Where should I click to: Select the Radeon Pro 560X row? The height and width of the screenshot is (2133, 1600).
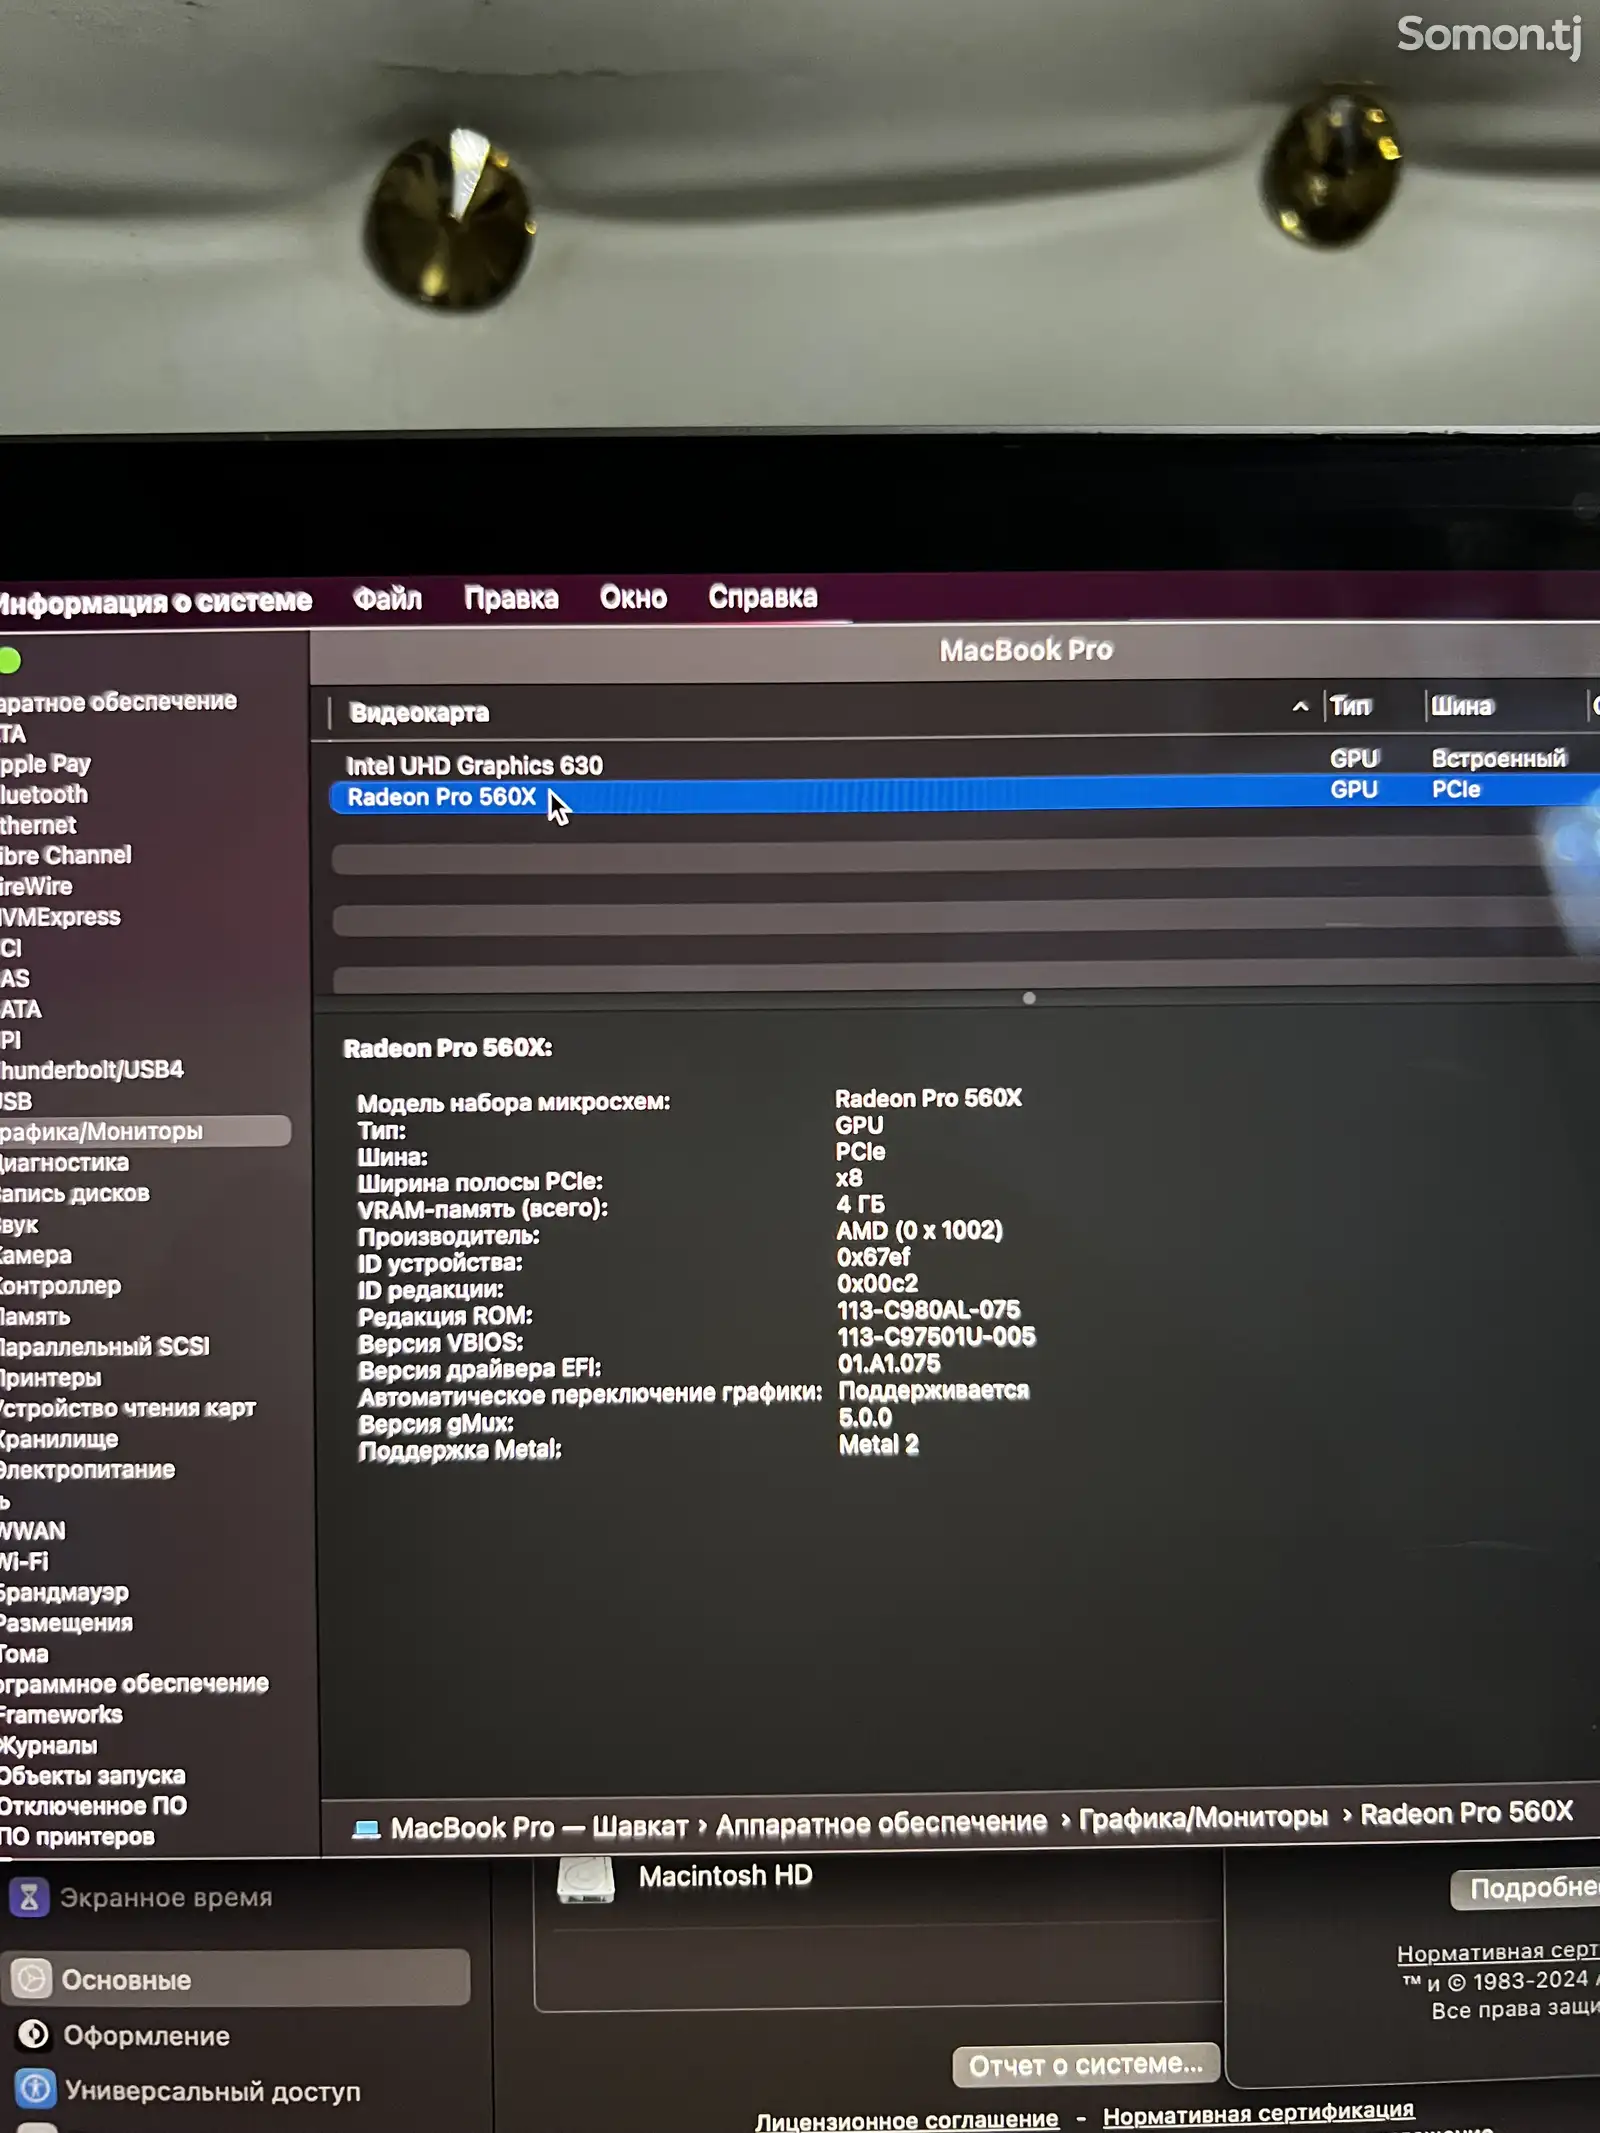965,796
